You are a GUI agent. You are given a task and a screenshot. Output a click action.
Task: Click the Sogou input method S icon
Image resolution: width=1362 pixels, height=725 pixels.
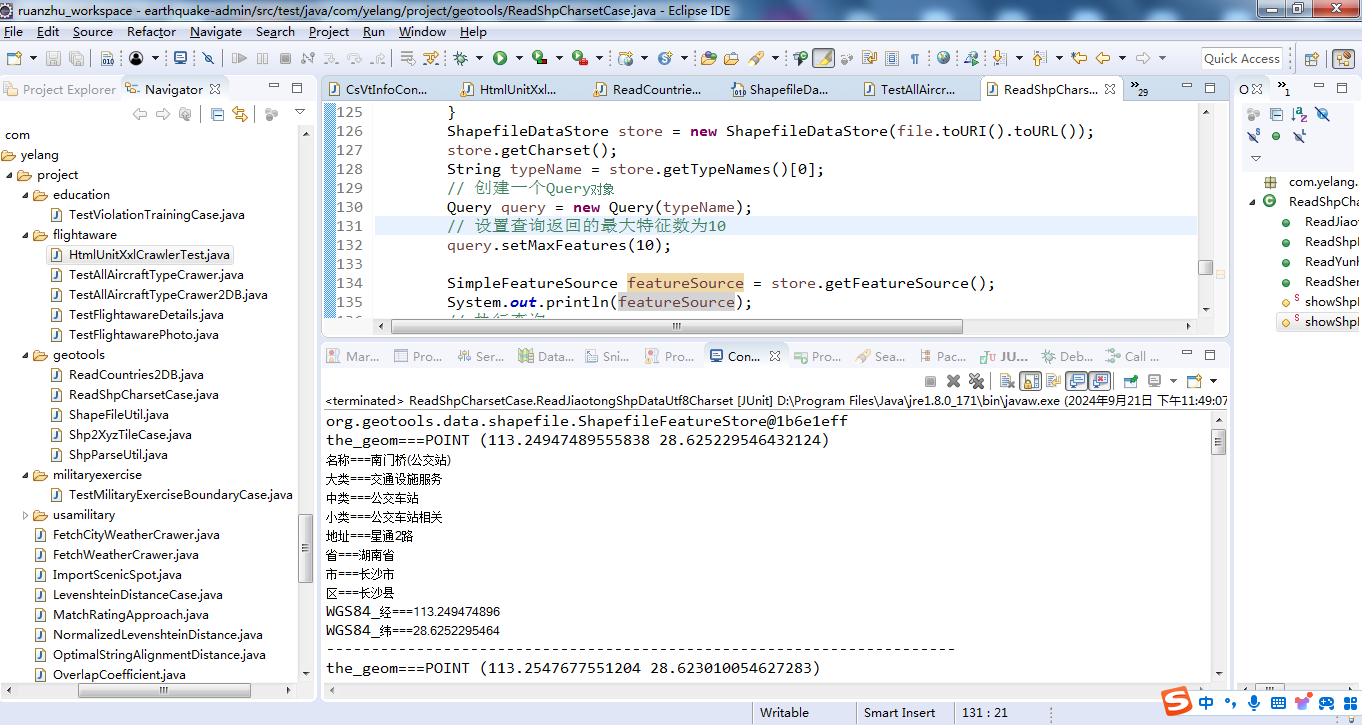tap(1176, 701)
